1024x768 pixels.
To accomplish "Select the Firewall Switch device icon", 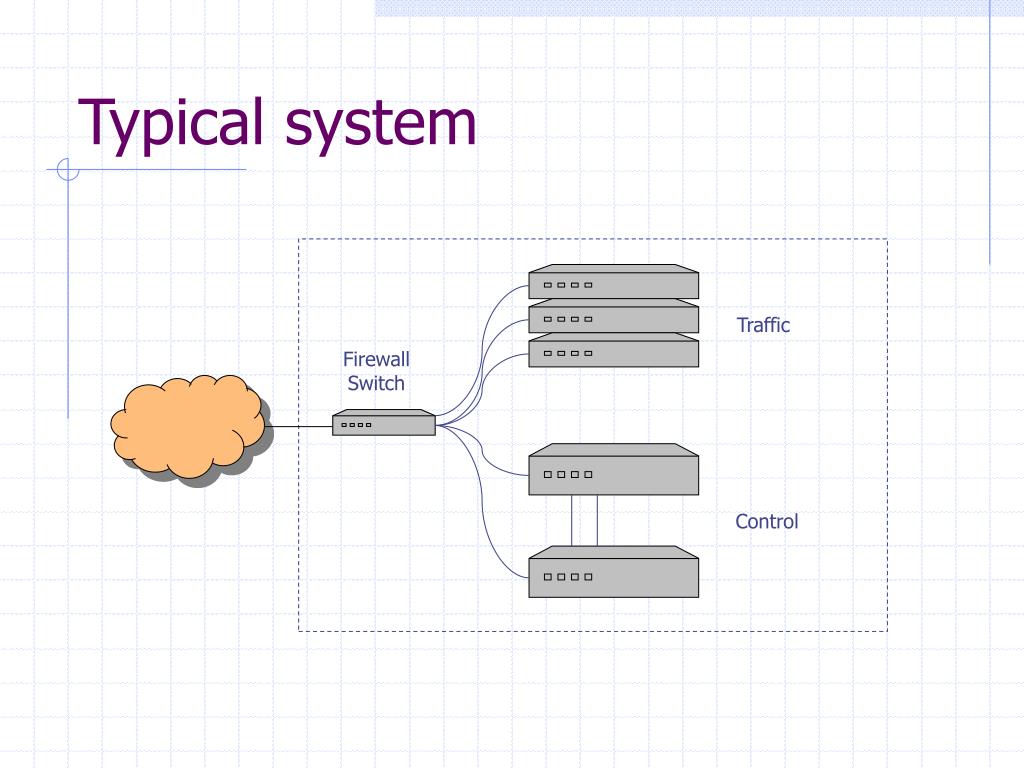I will pos(384,423).
